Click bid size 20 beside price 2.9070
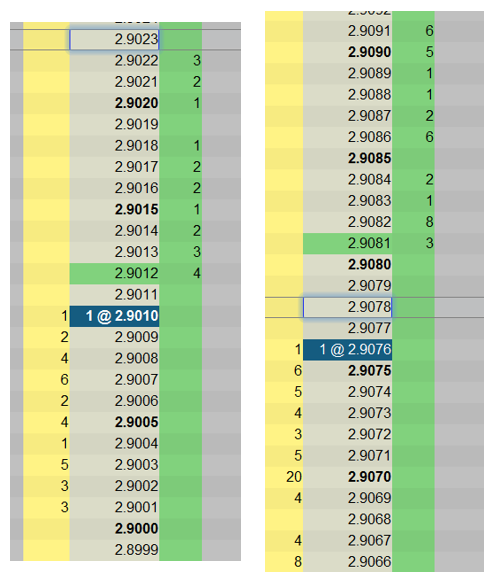 click(294, 477)
